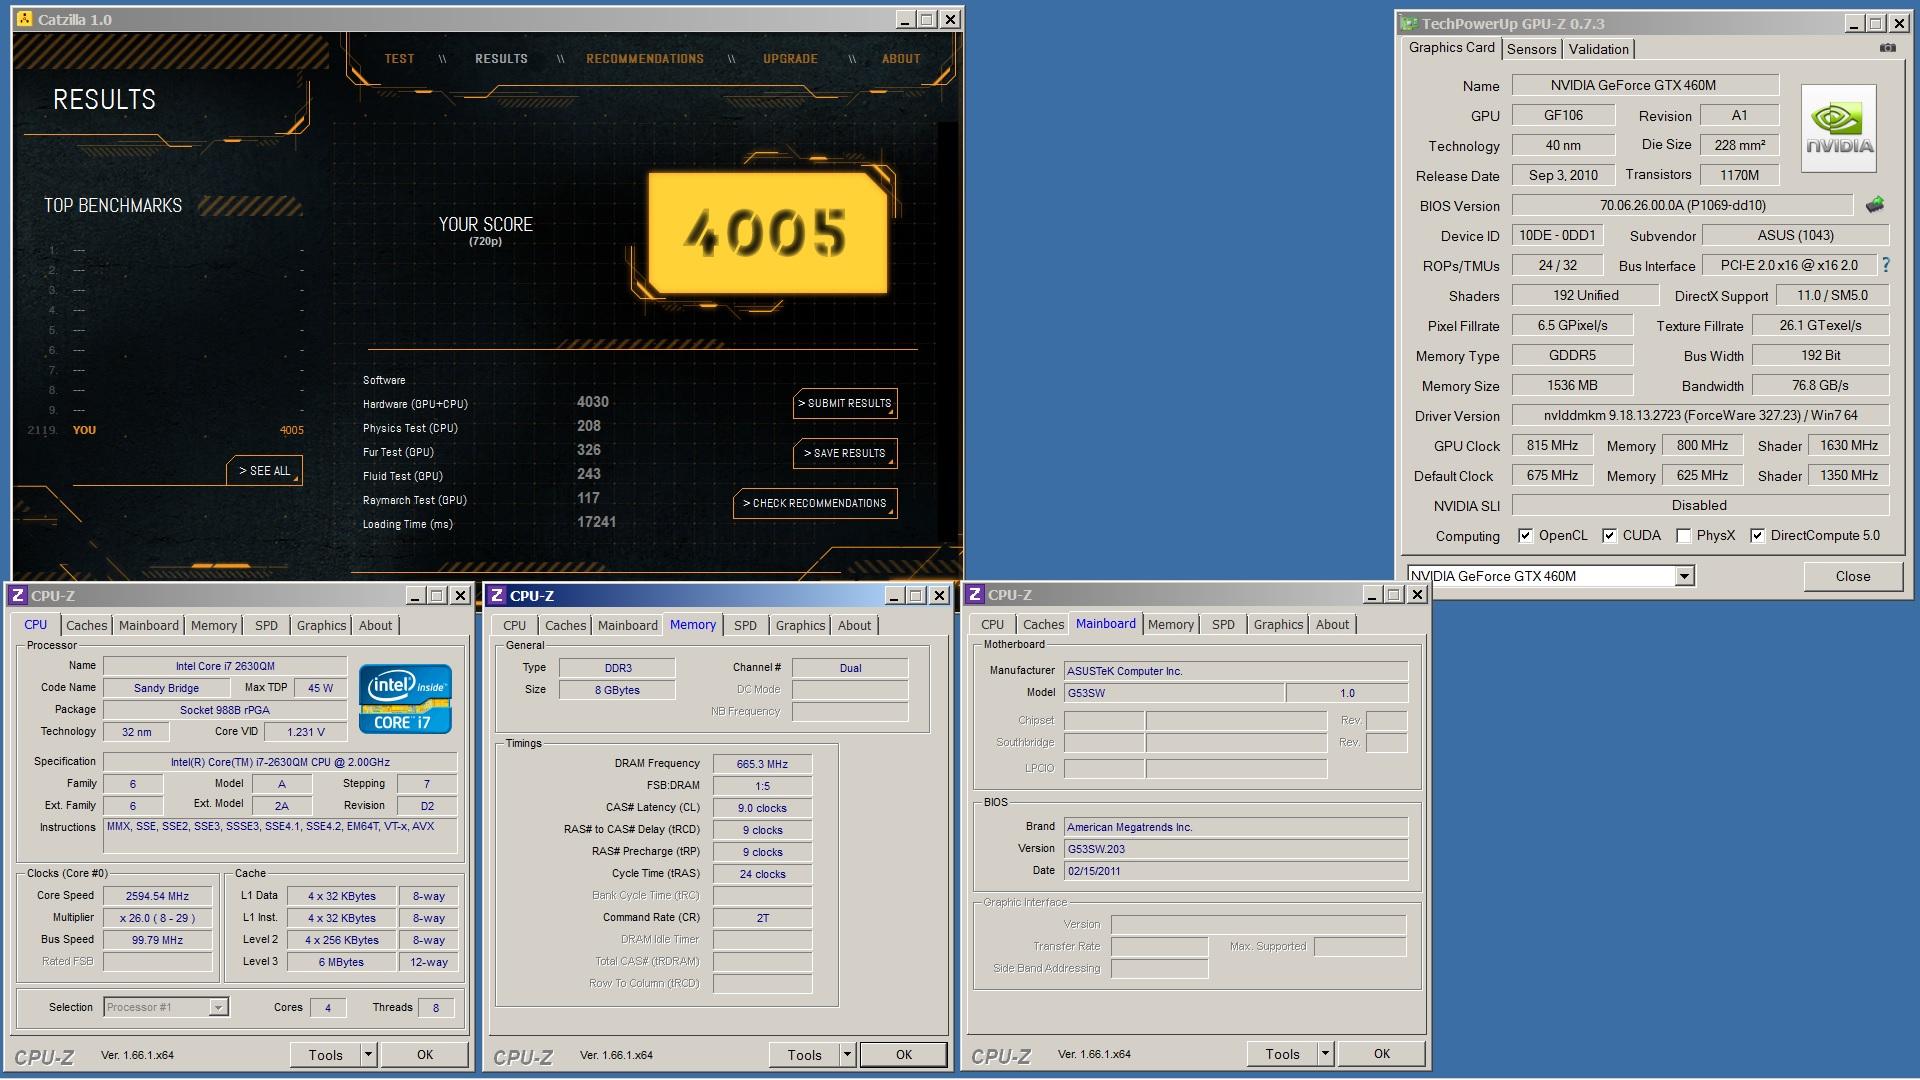The image size is (1920, 1080).
Task: Open the CPU tab in CPU-Z Memory window
Action: point(514,625)
